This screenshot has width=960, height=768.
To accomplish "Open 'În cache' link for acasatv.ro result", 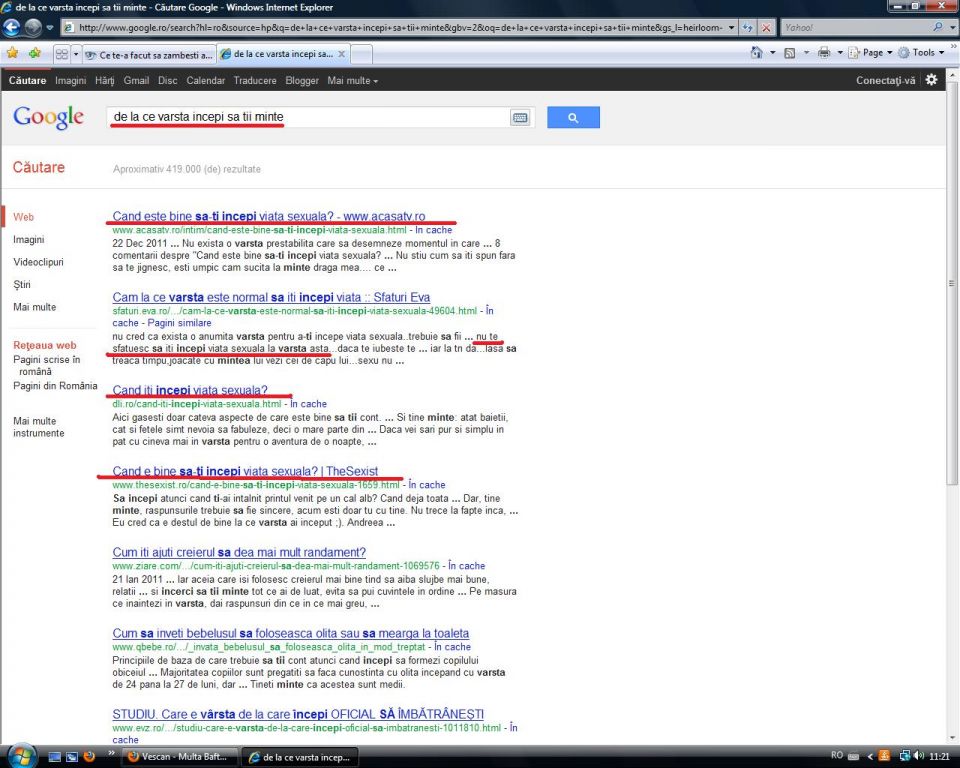I will [x=433, y=230].
